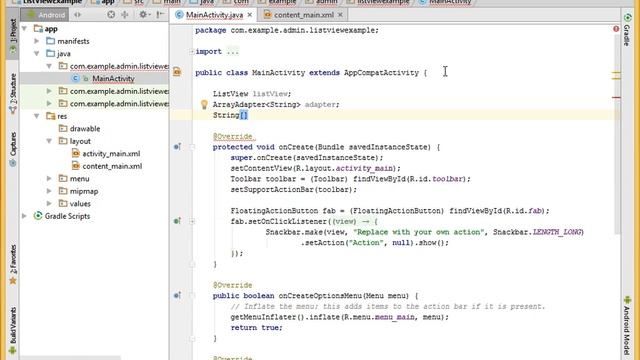640x360 pixels.
Task: Click the MainActivity class icon in tree
Action: coord(75,78)
